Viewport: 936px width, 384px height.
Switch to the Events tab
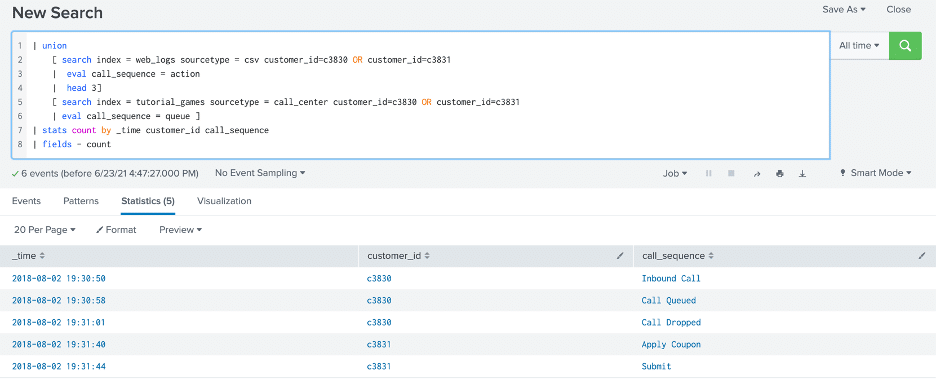tap(26, 201)
